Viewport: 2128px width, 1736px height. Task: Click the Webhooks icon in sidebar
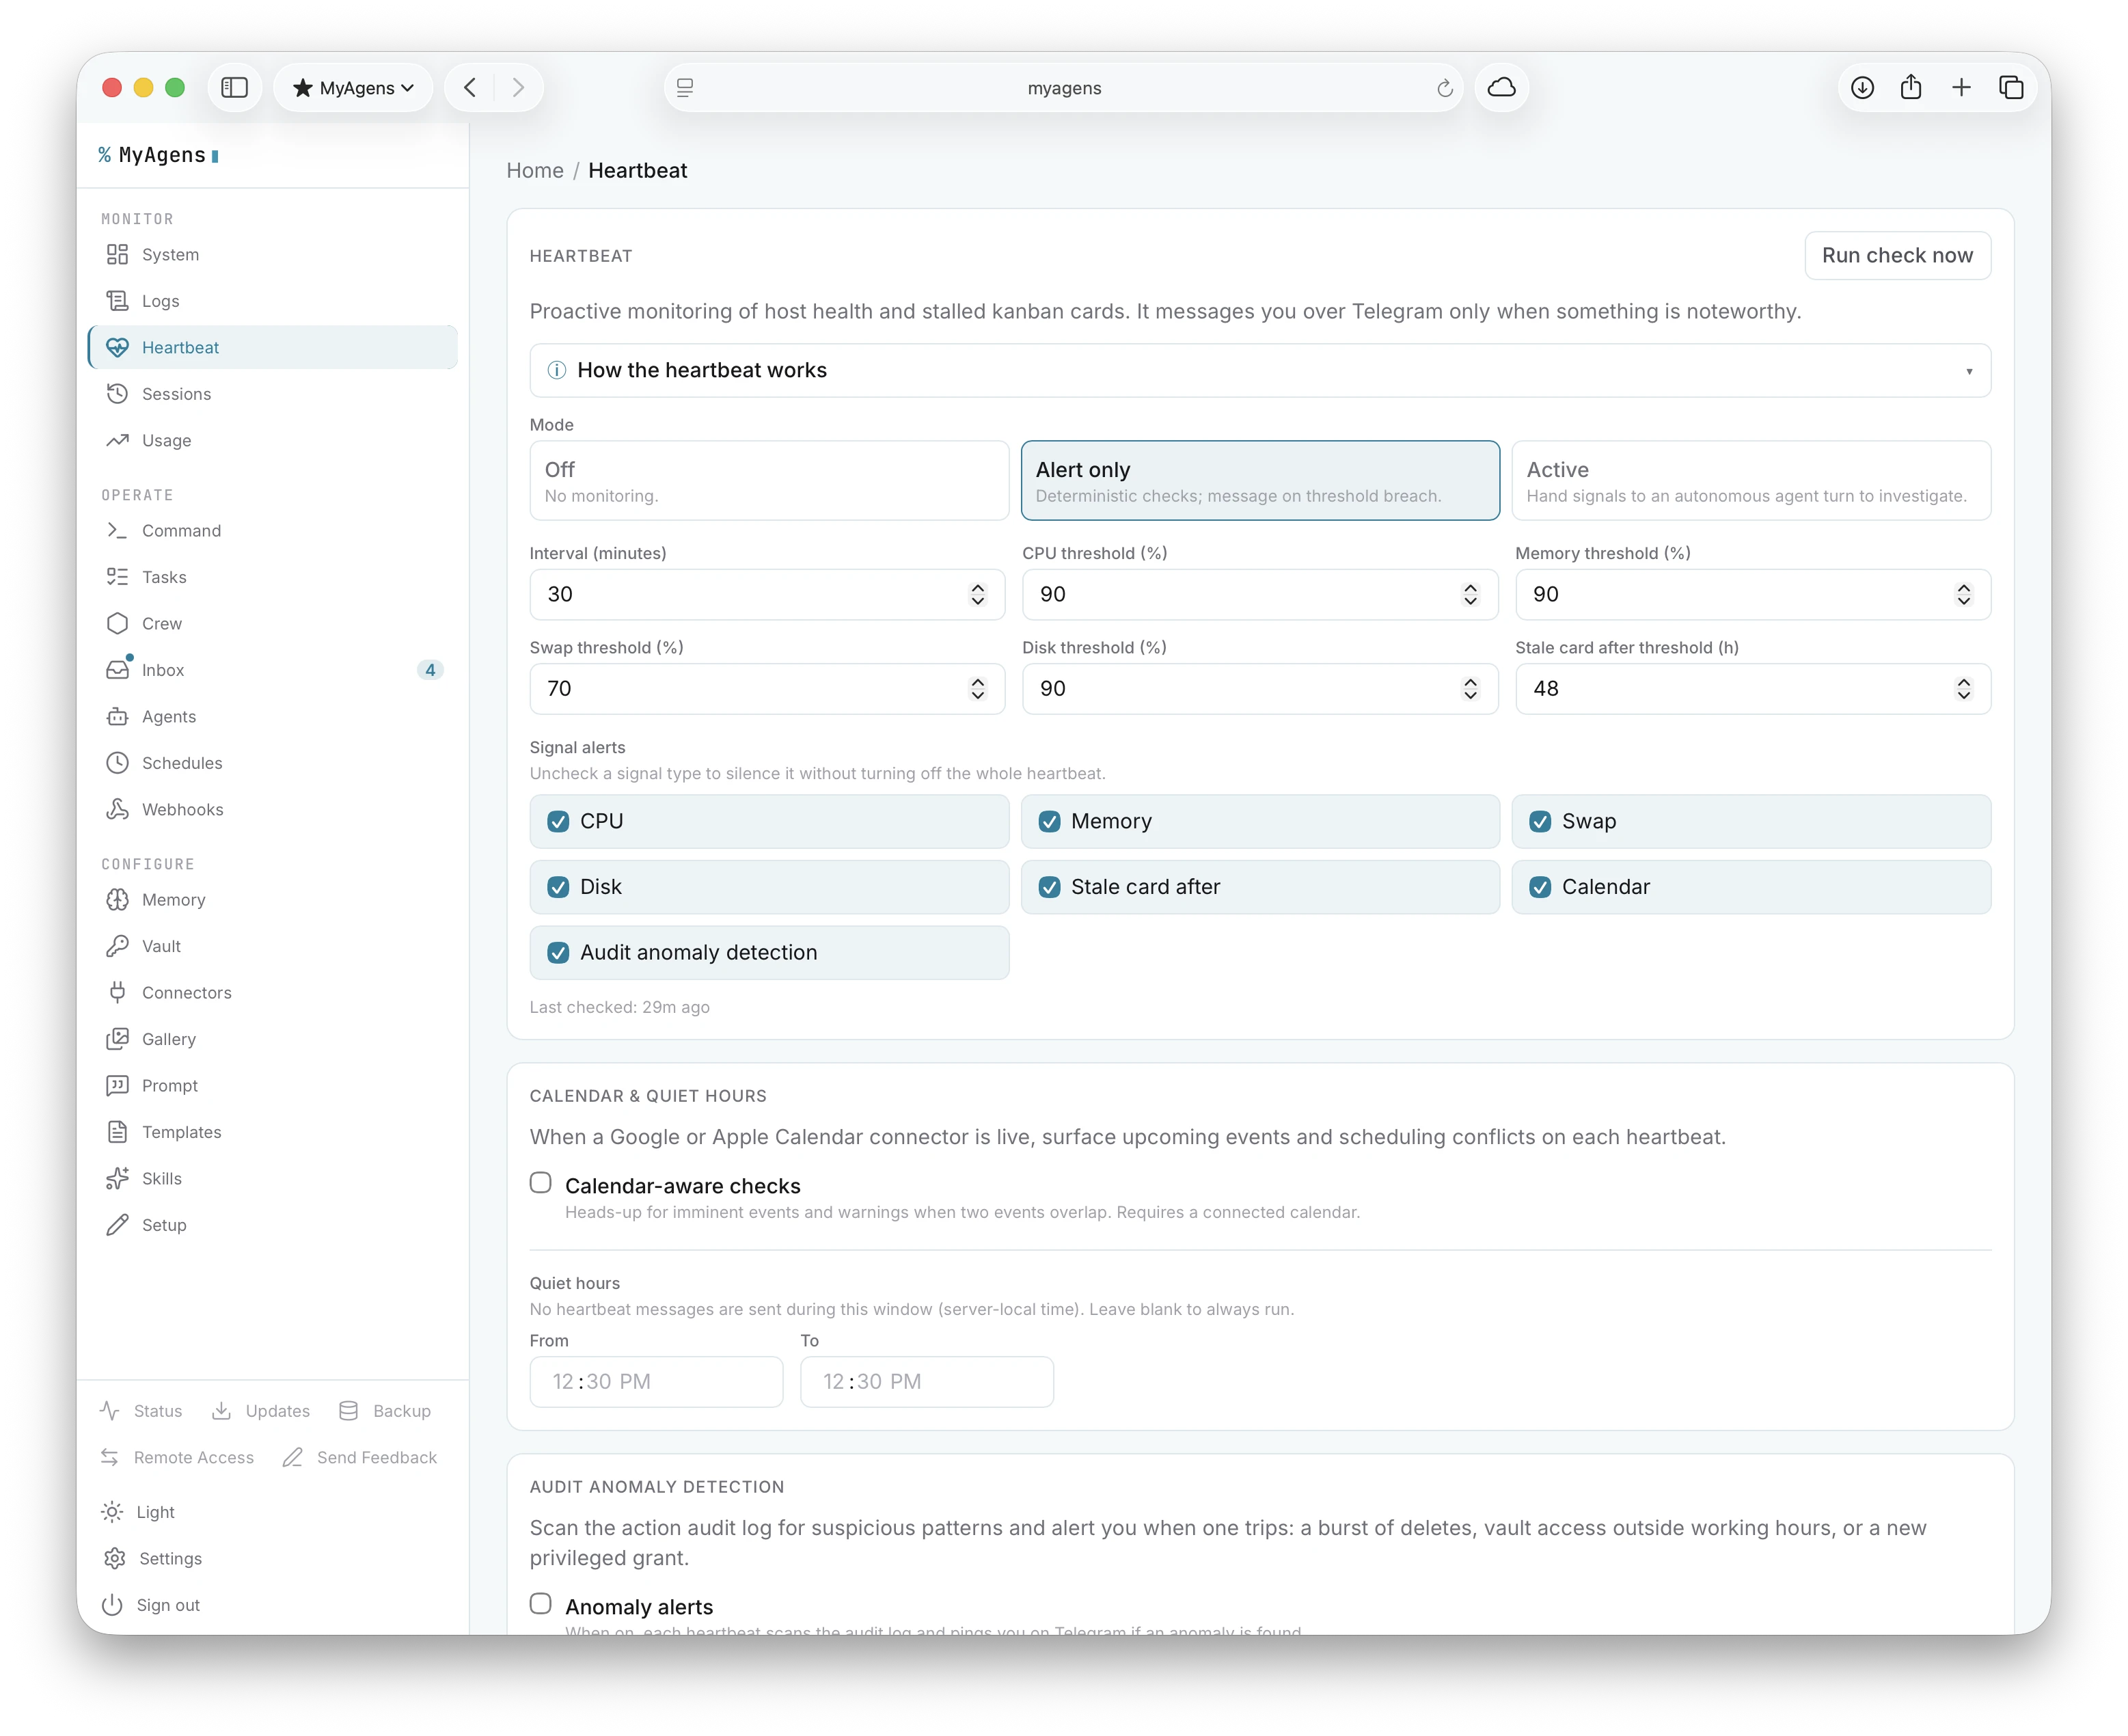pyautogui.click(x=117, y=809)
